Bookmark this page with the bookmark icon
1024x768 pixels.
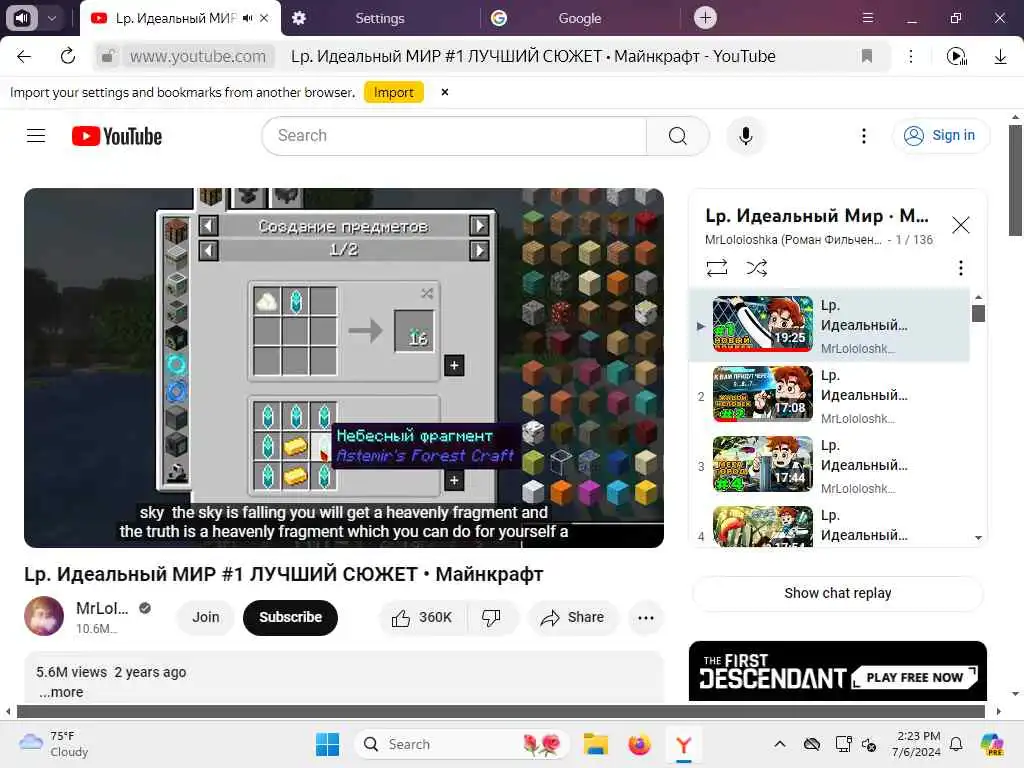point(867,56)
